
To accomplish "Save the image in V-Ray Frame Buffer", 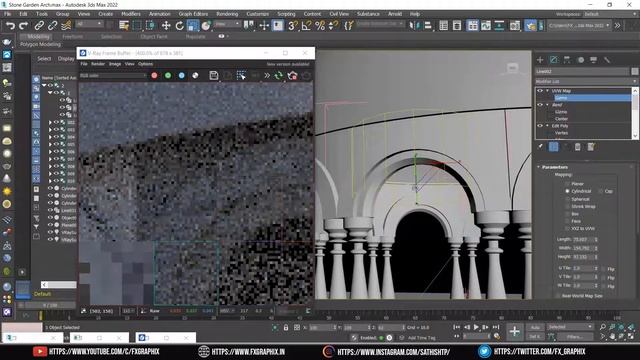I will tap(213, 76).
